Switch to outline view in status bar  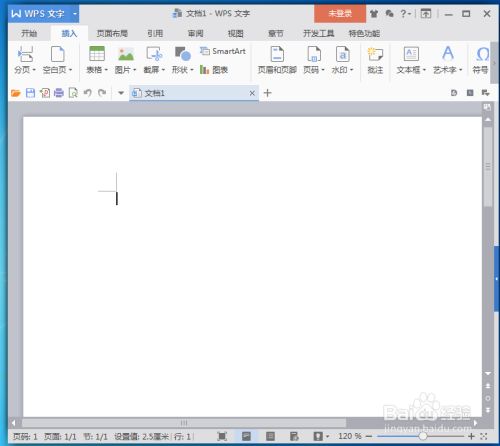(x=270, y=436)
